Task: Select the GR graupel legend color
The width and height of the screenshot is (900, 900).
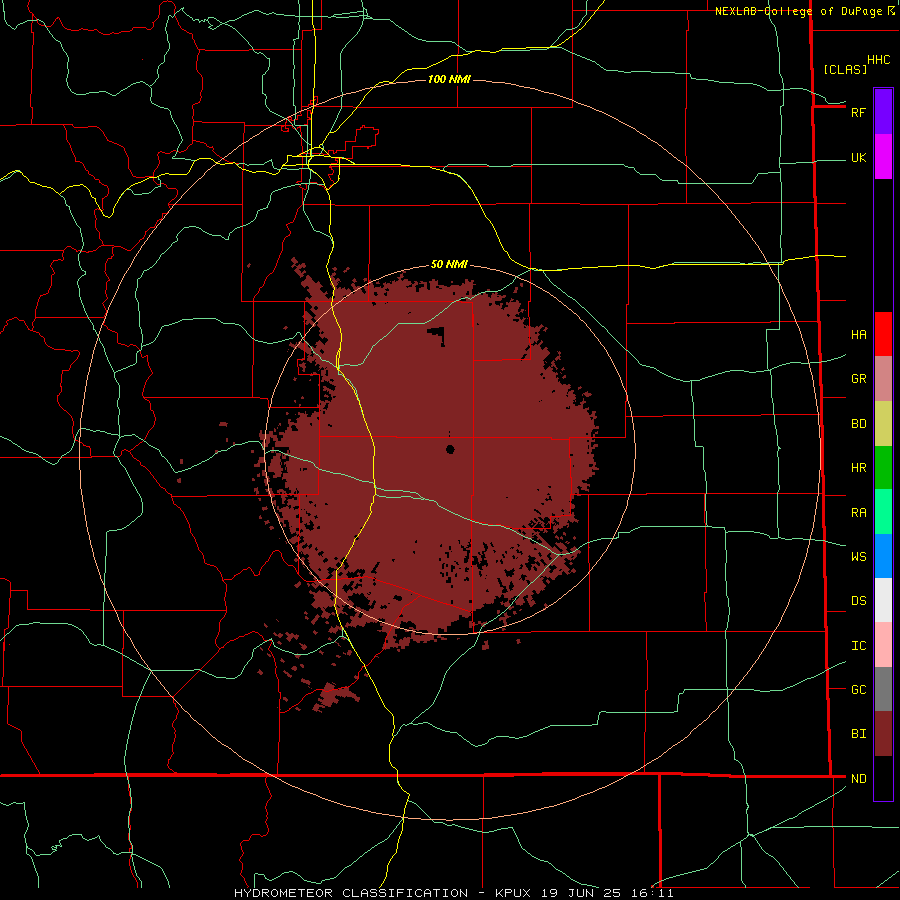Action: click(x=883, y=379)
